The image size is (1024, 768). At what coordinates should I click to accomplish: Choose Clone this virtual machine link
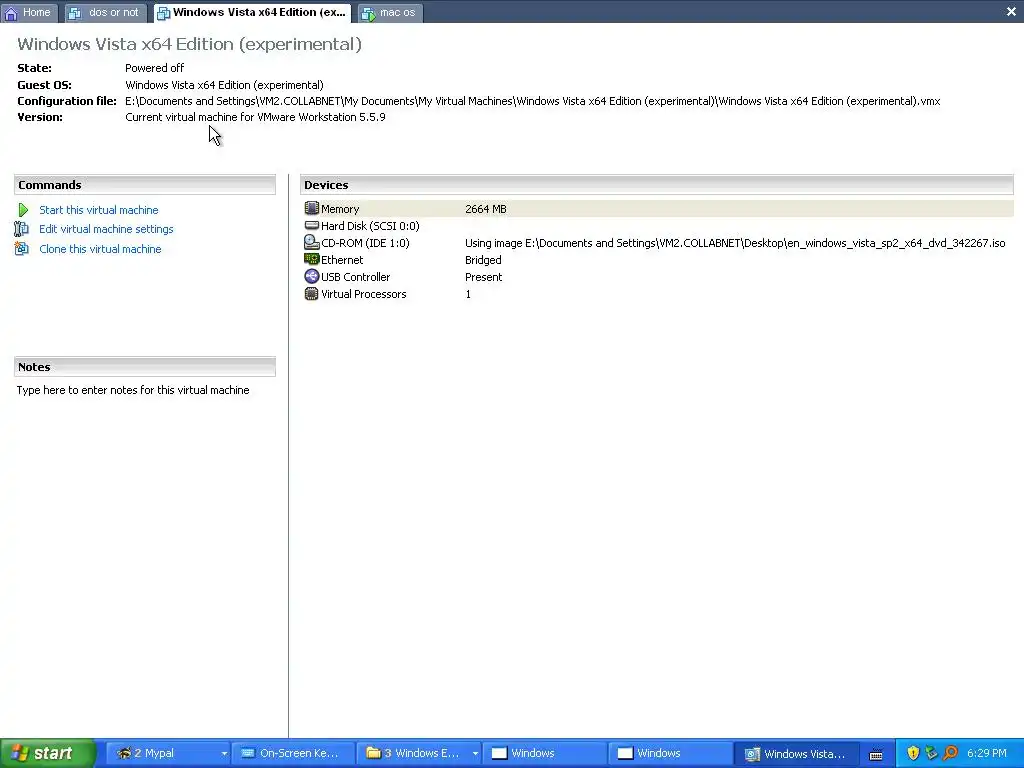click(x=100, y=249)
